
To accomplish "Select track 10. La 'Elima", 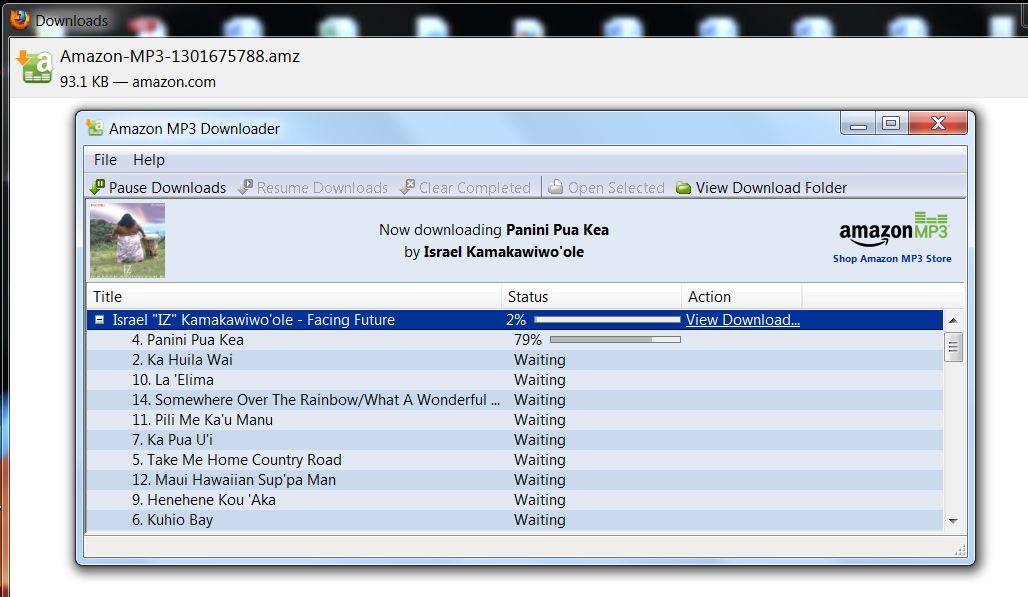I will [515, 380].
